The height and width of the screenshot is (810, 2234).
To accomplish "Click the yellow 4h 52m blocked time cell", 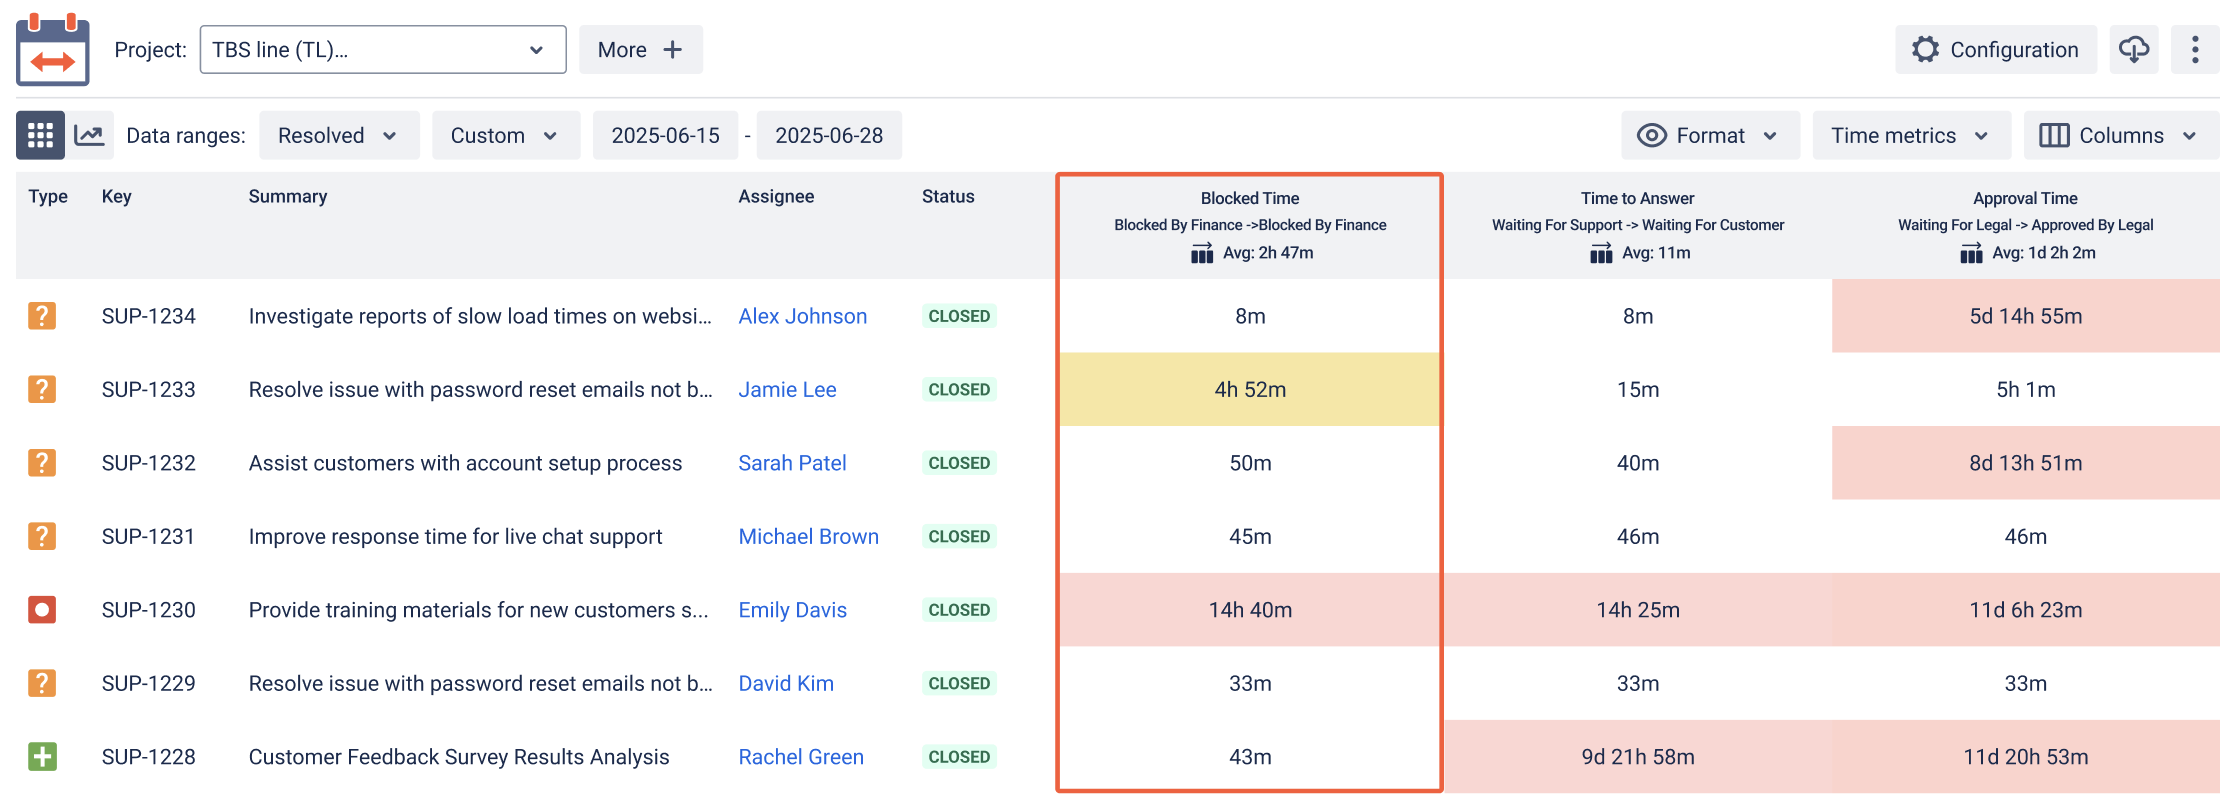I will click(x=1250, y=389).
